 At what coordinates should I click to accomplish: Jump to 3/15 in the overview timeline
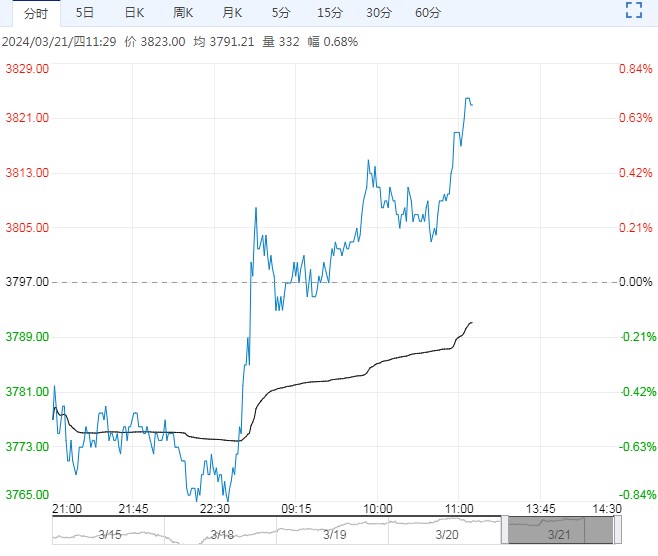point(110,535)
